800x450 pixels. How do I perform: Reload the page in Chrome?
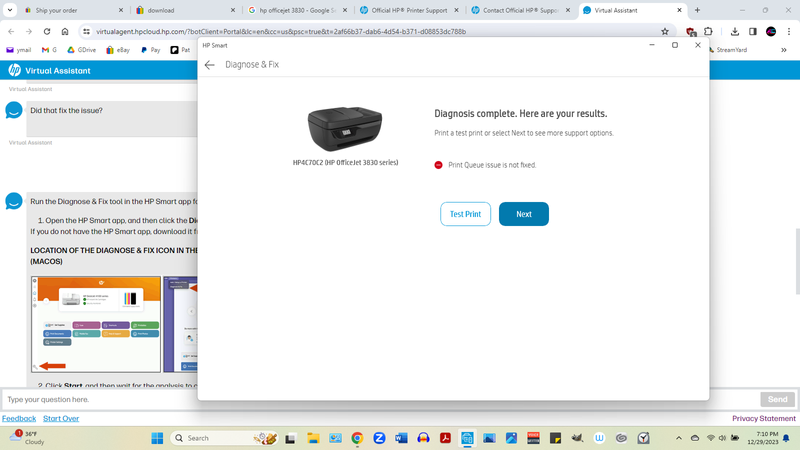47,32
